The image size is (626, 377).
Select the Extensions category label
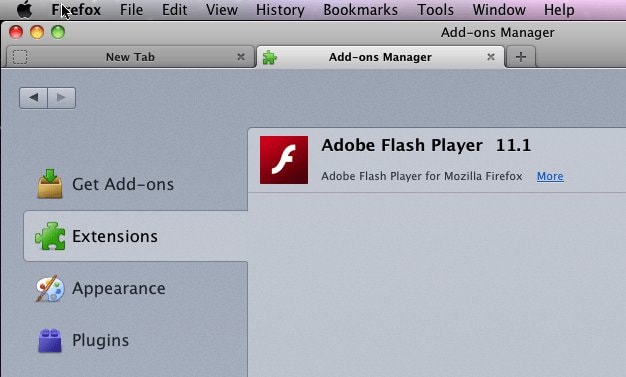115,236
